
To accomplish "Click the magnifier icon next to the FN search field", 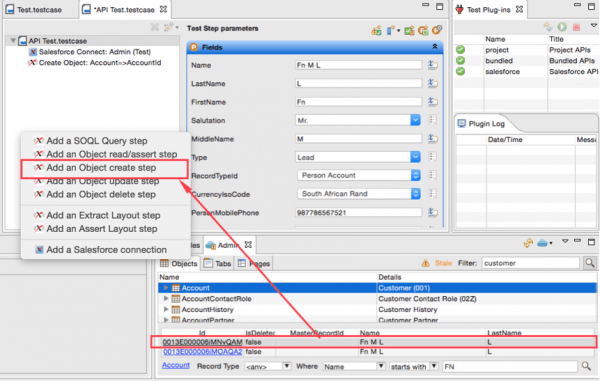I will [586, 366].
